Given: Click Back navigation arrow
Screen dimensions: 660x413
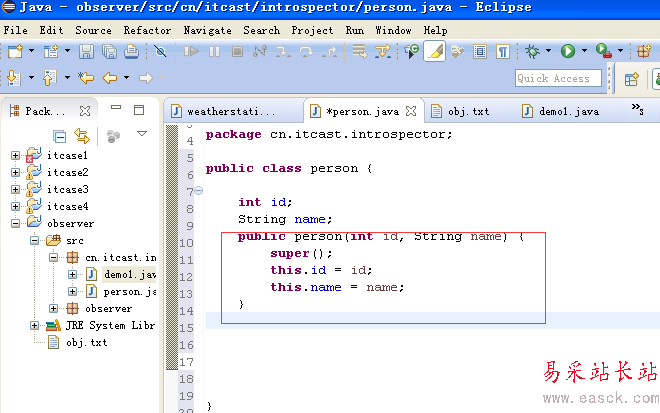Looking at the screenshot, I should pos(110,78).
